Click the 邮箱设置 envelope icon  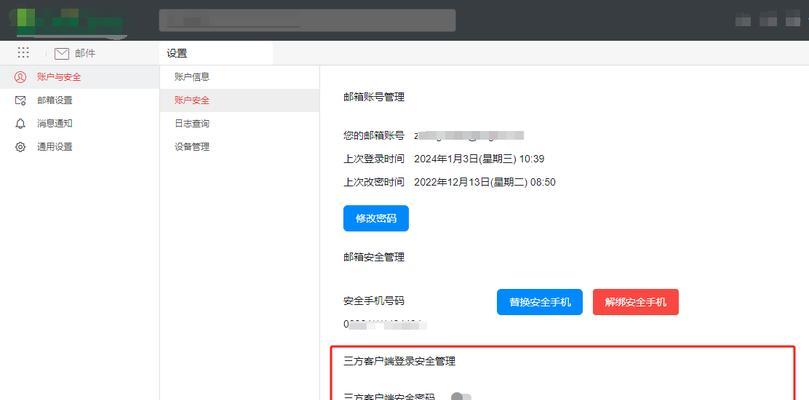click(x=20, y=101)
